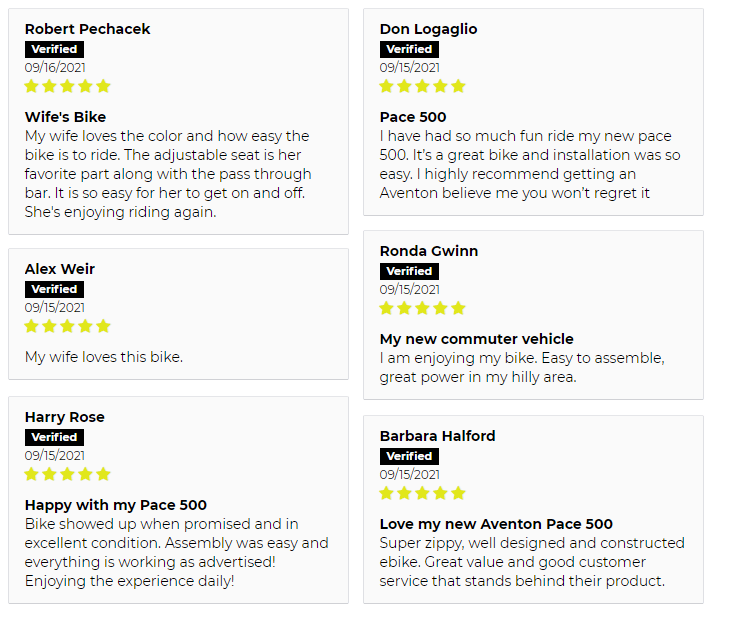Click the Verified badge under Harry Rose

coord(54,437)
